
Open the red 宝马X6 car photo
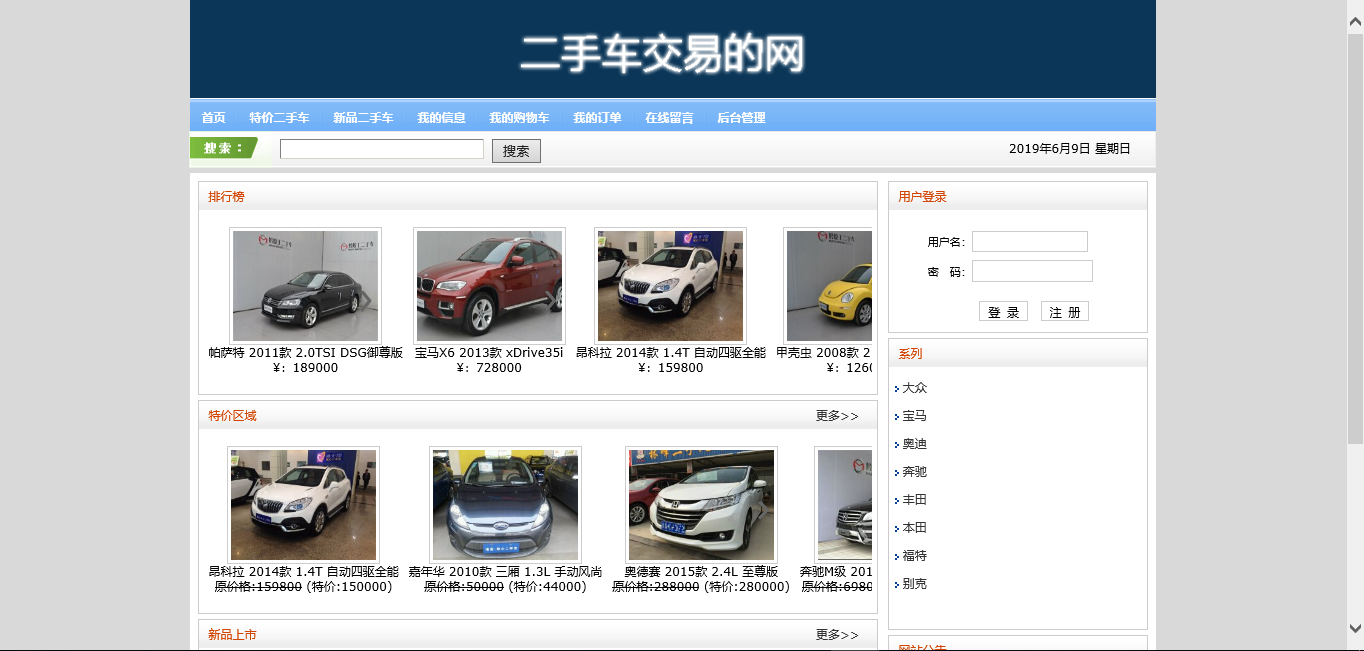click(489, 286)
